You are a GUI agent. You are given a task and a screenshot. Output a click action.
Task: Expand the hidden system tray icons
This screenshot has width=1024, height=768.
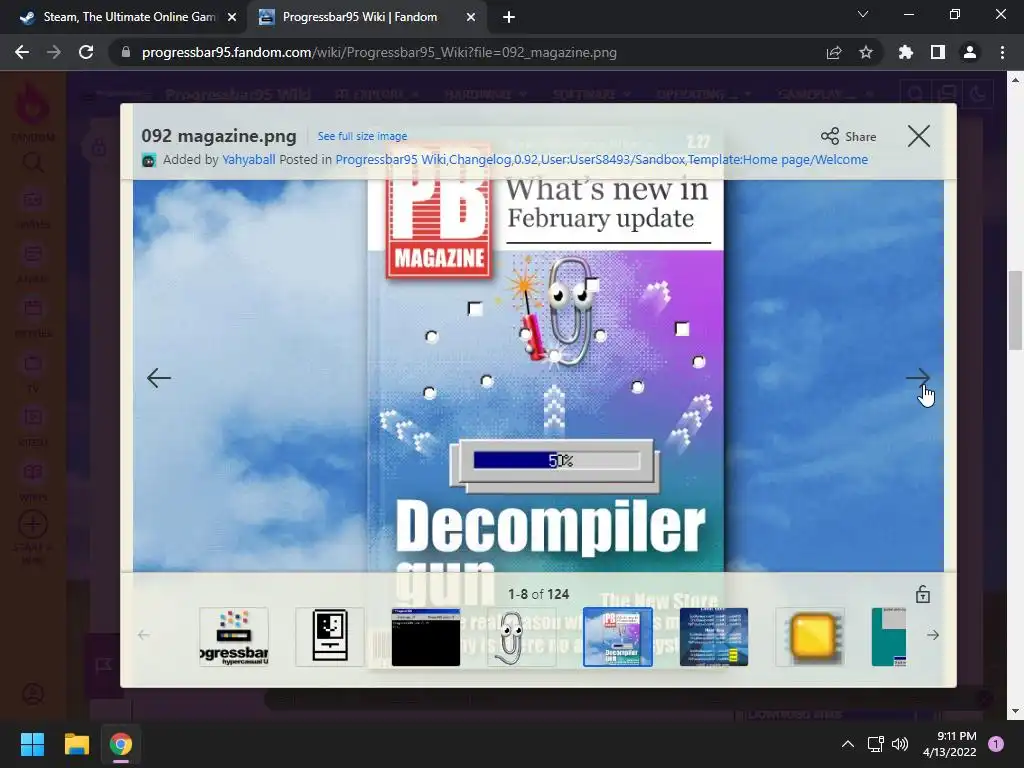(848, 744)
